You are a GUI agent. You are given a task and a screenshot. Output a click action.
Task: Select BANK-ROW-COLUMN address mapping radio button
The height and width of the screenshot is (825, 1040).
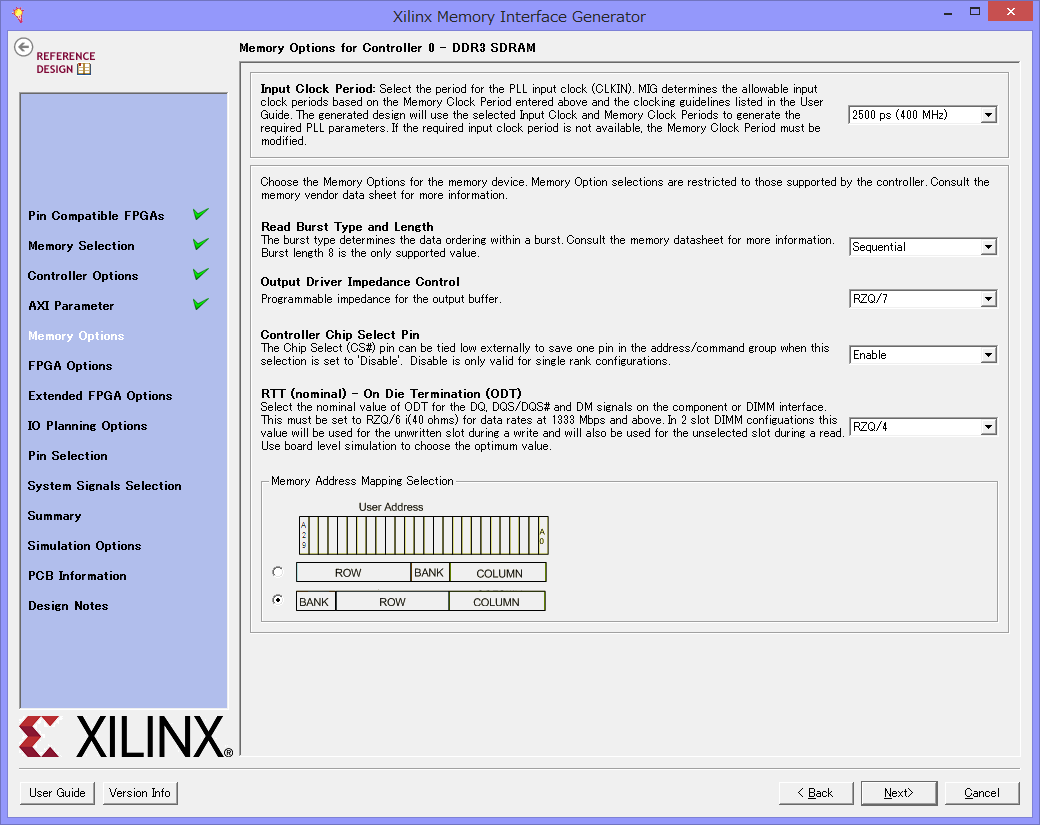tap(278, 601)
